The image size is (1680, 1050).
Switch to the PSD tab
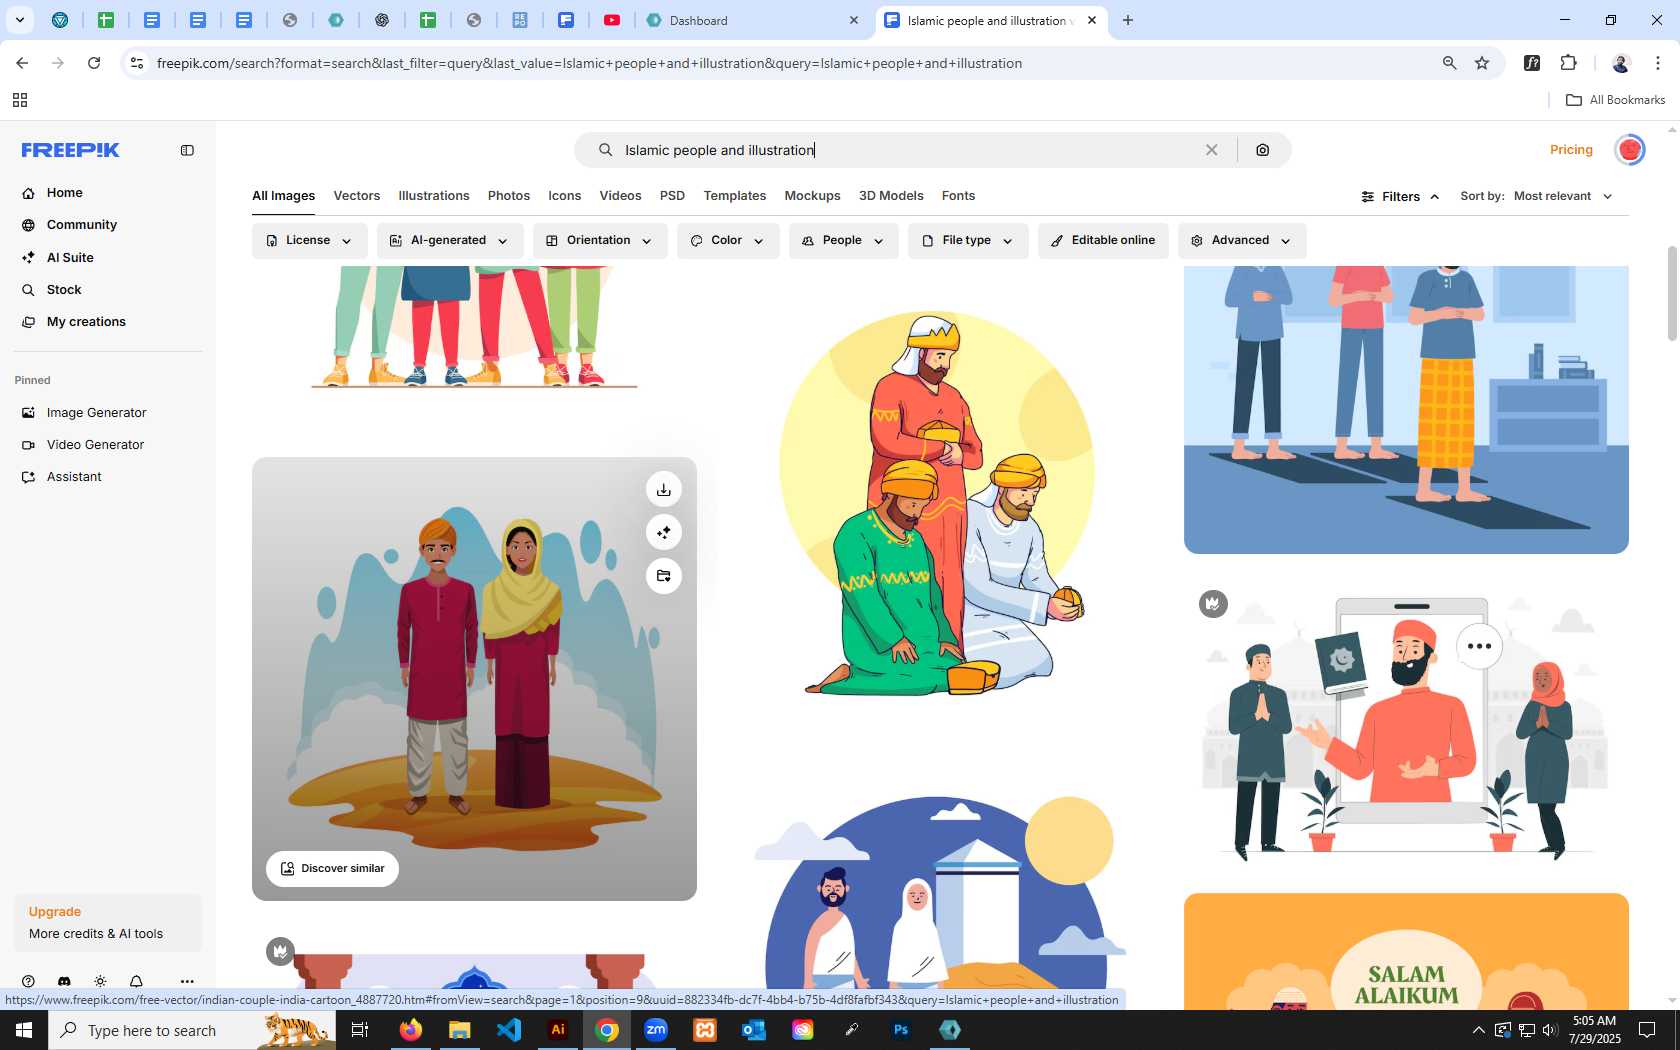click(x=672, y=196)
